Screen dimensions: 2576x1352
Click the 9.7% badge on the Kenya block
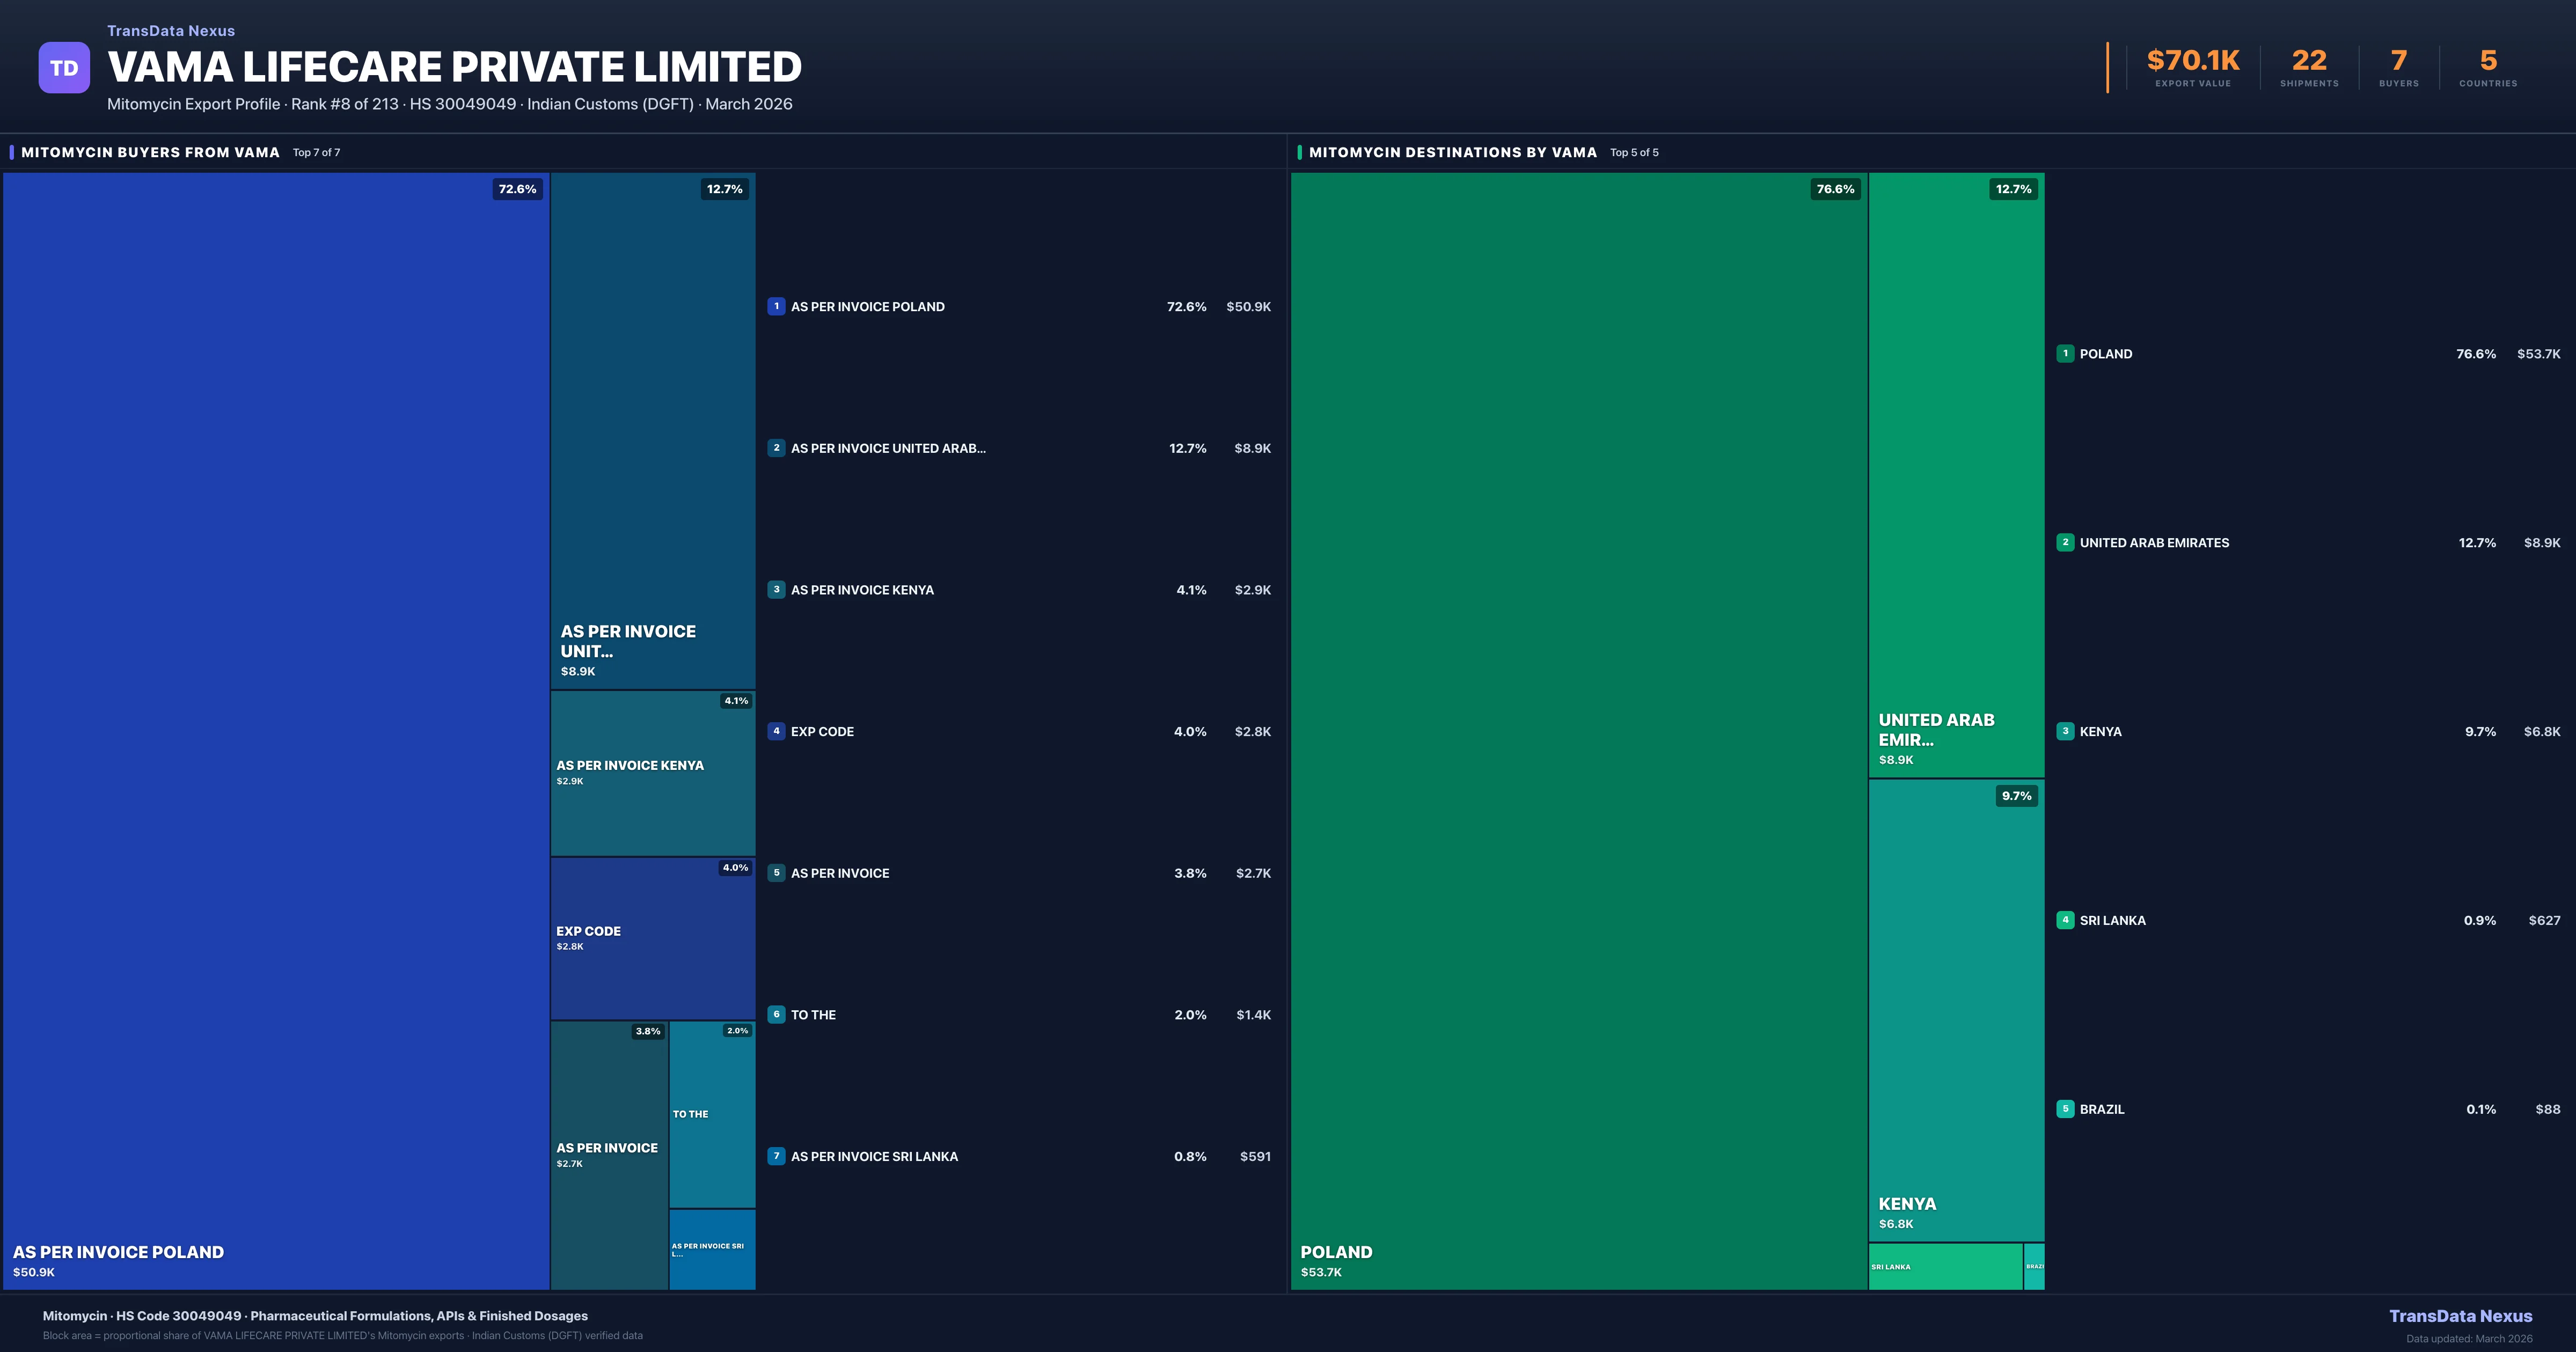[x=2016, y=796]
